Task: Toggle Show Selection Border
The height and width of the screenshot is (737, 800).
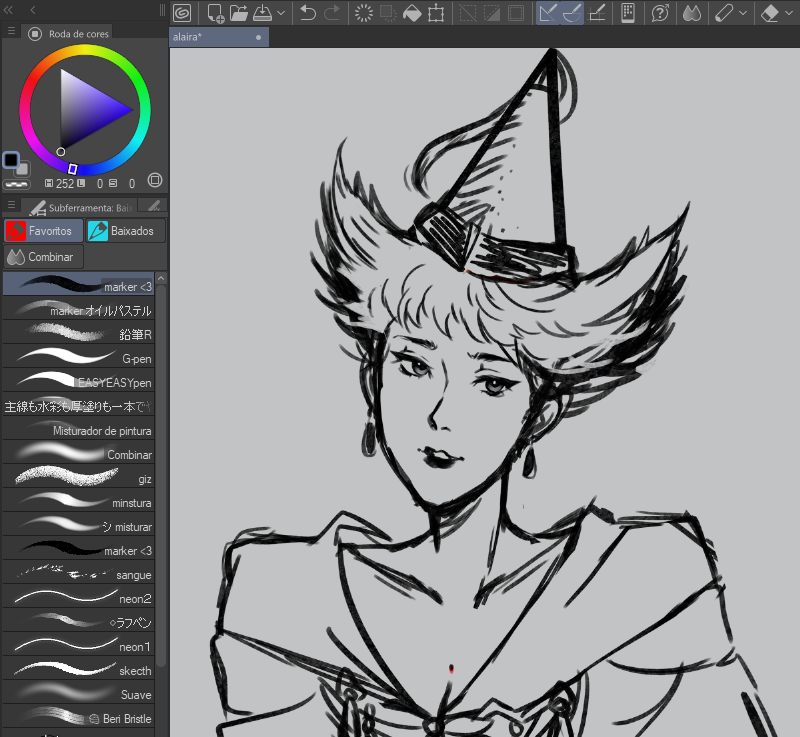Action: [516, 13]
